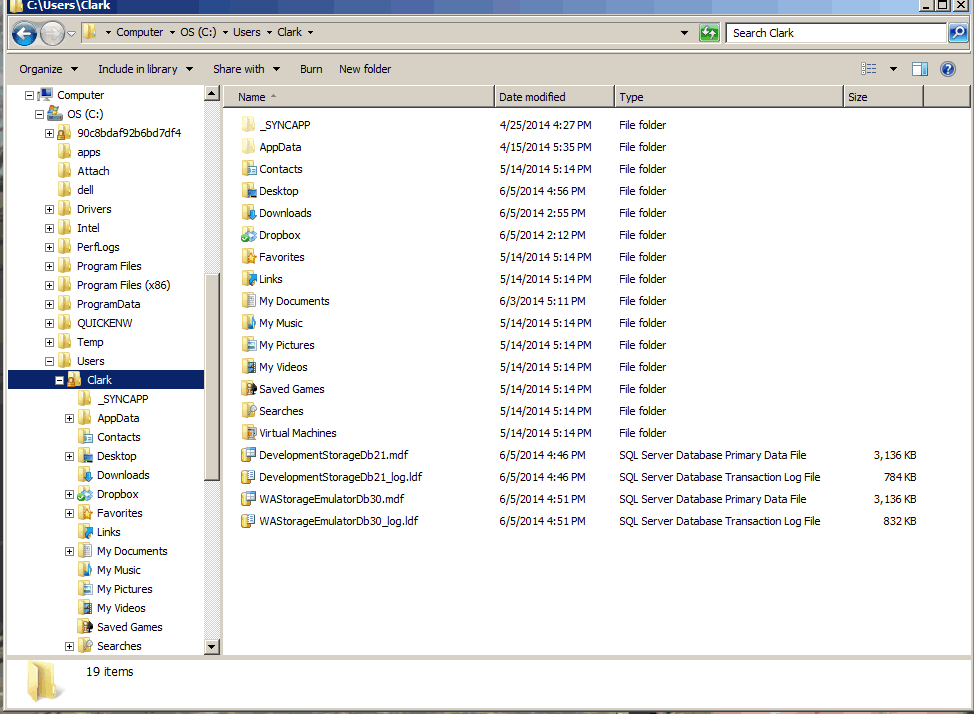Click the green Refresh icon in address bar
Image resolution: width=974 pixels, height=714 pixels.
[709, 33]
